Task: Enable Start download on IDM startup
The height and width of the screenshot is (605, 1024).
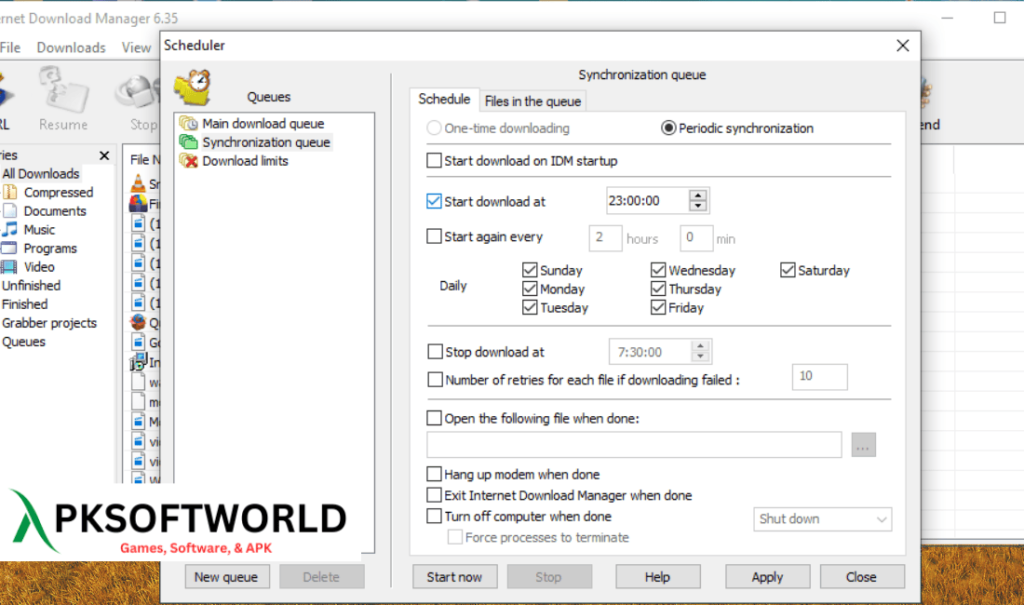Action: click(x=434, y=160)
